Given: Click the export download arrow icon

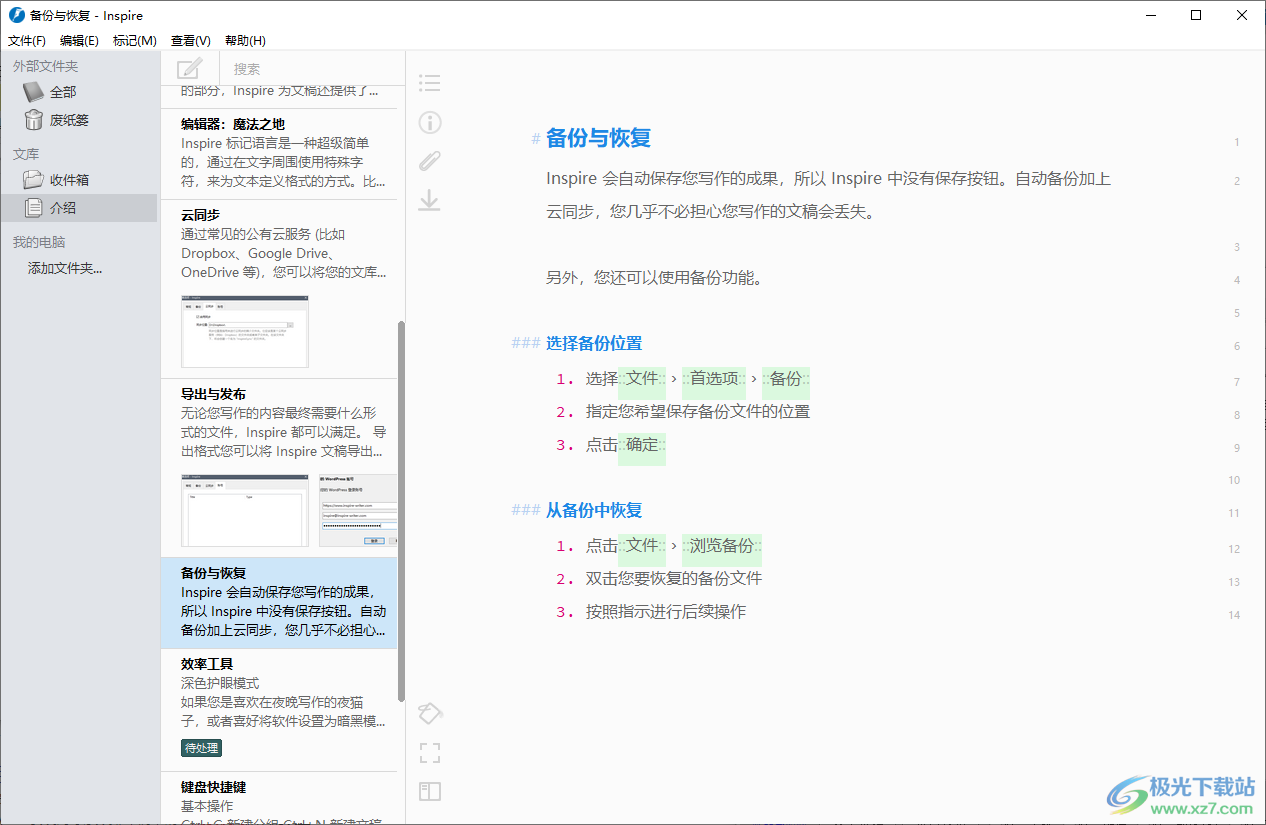Looking at the screenshot, I should [x=429, y=200].
